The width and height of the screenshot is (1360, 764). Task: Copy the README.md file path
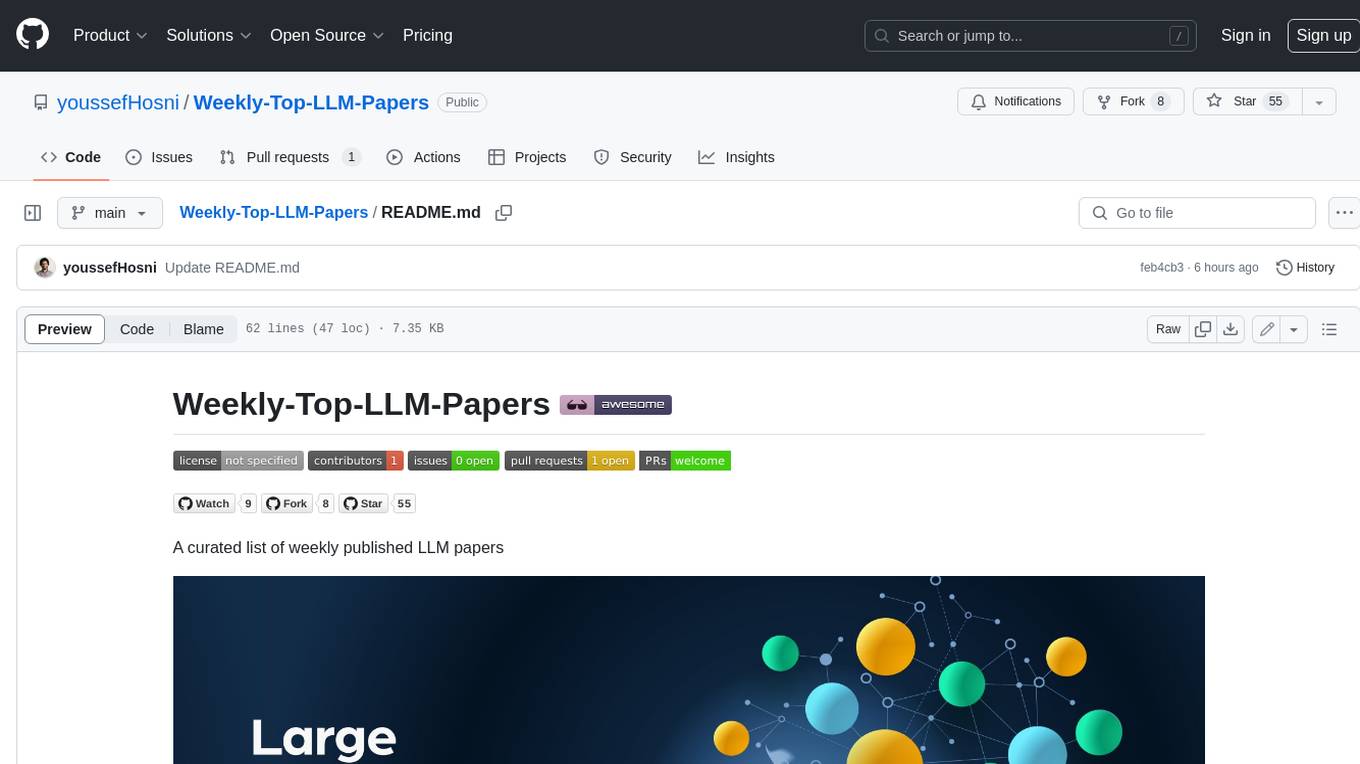click(504, 213)
